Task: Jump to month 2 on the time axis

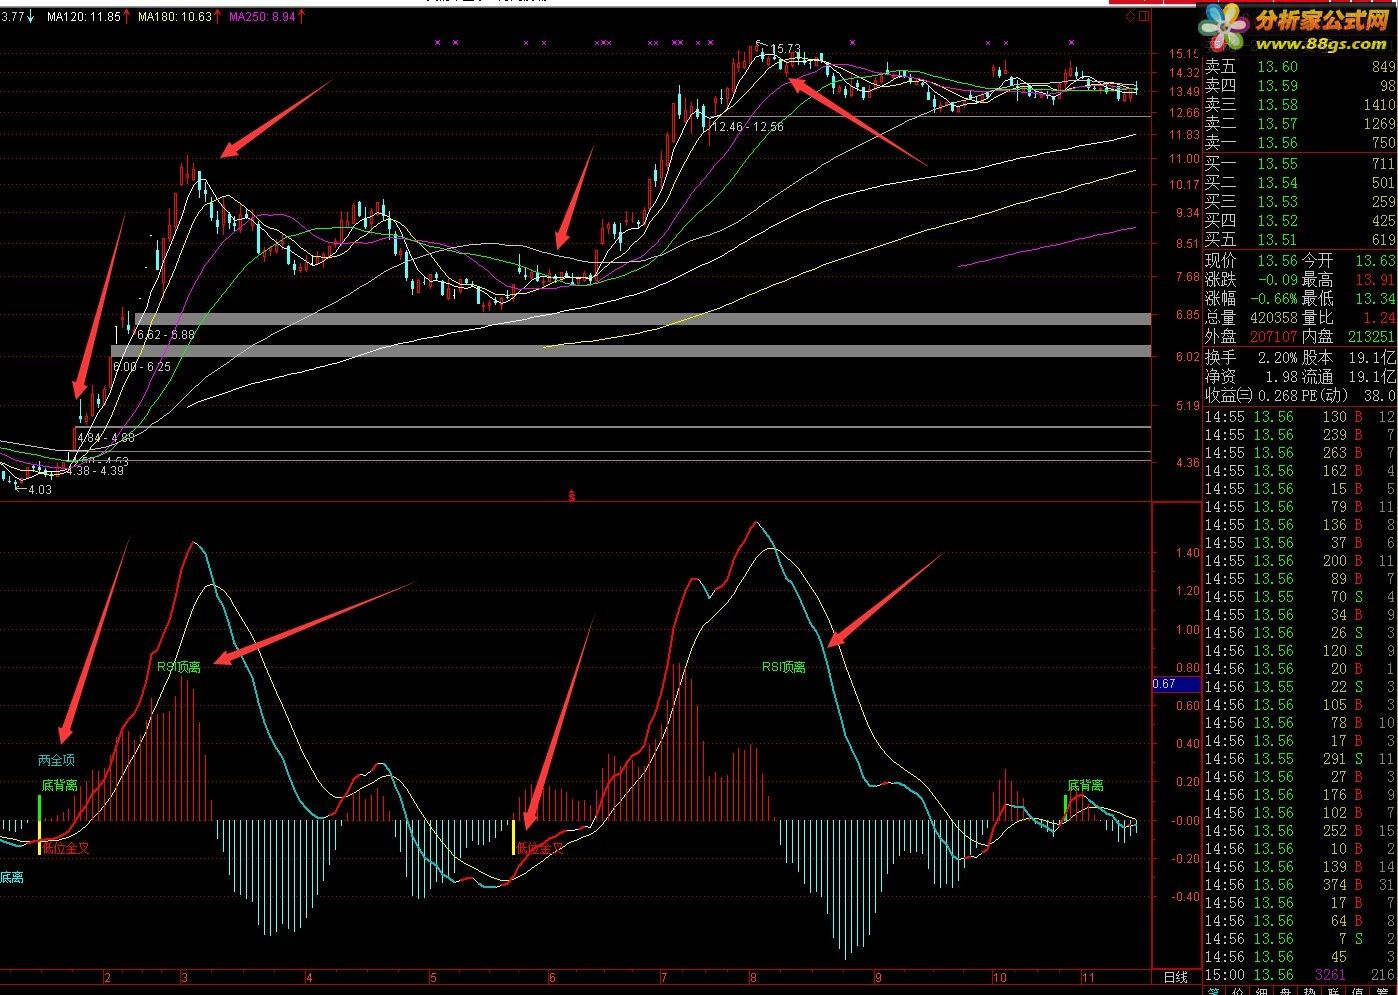Action: [x=107, y=977]
